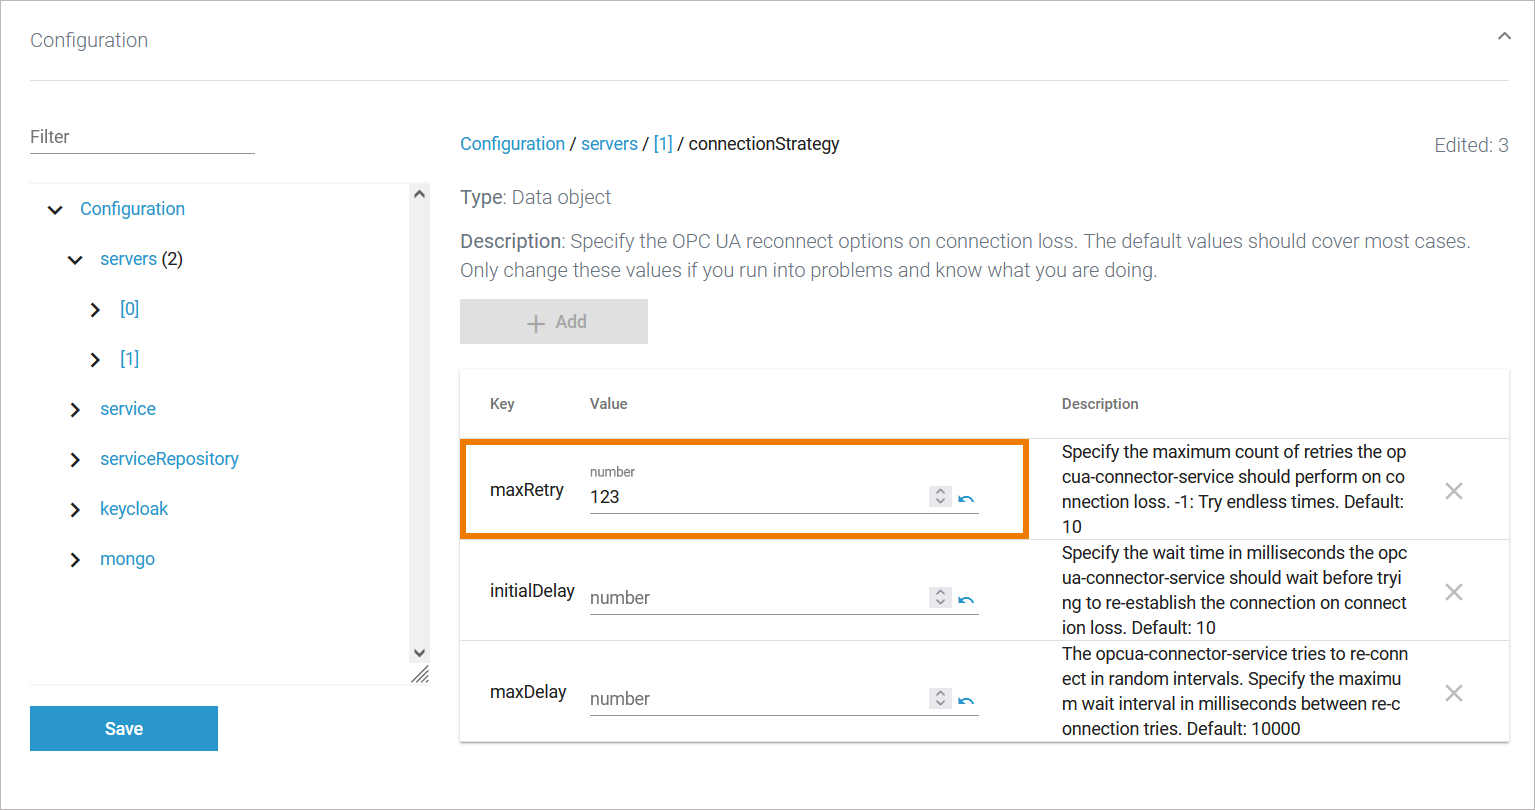Remove the maxRetry row with X icon
1535x810 pixels.
point(1454,491)
